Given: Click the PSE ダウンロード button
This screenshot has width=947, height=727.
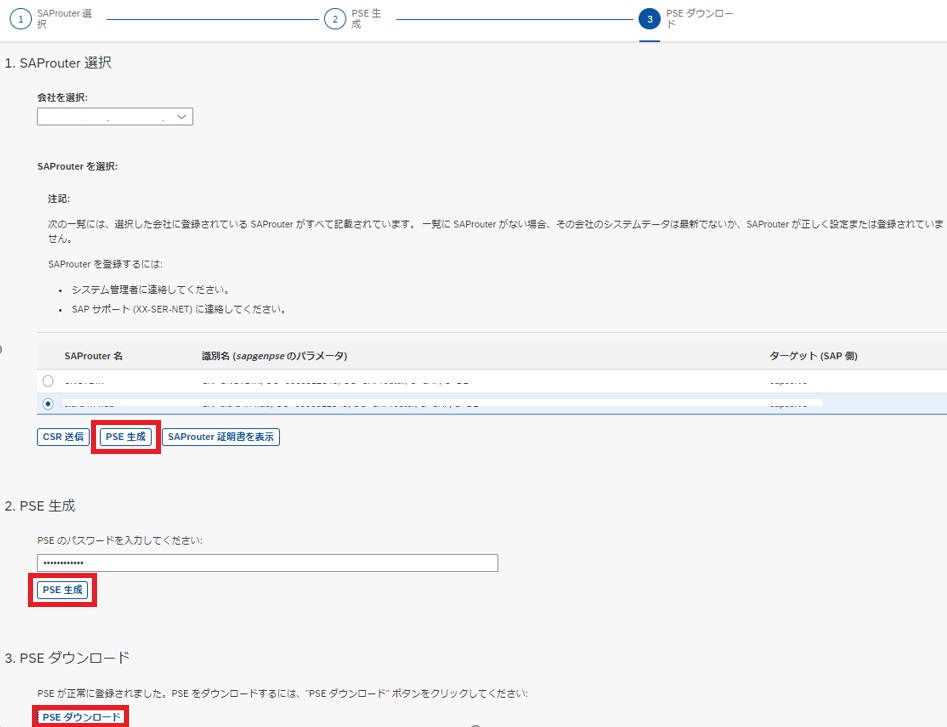Looking at the screenshot, I should click(x=81, y=717).
